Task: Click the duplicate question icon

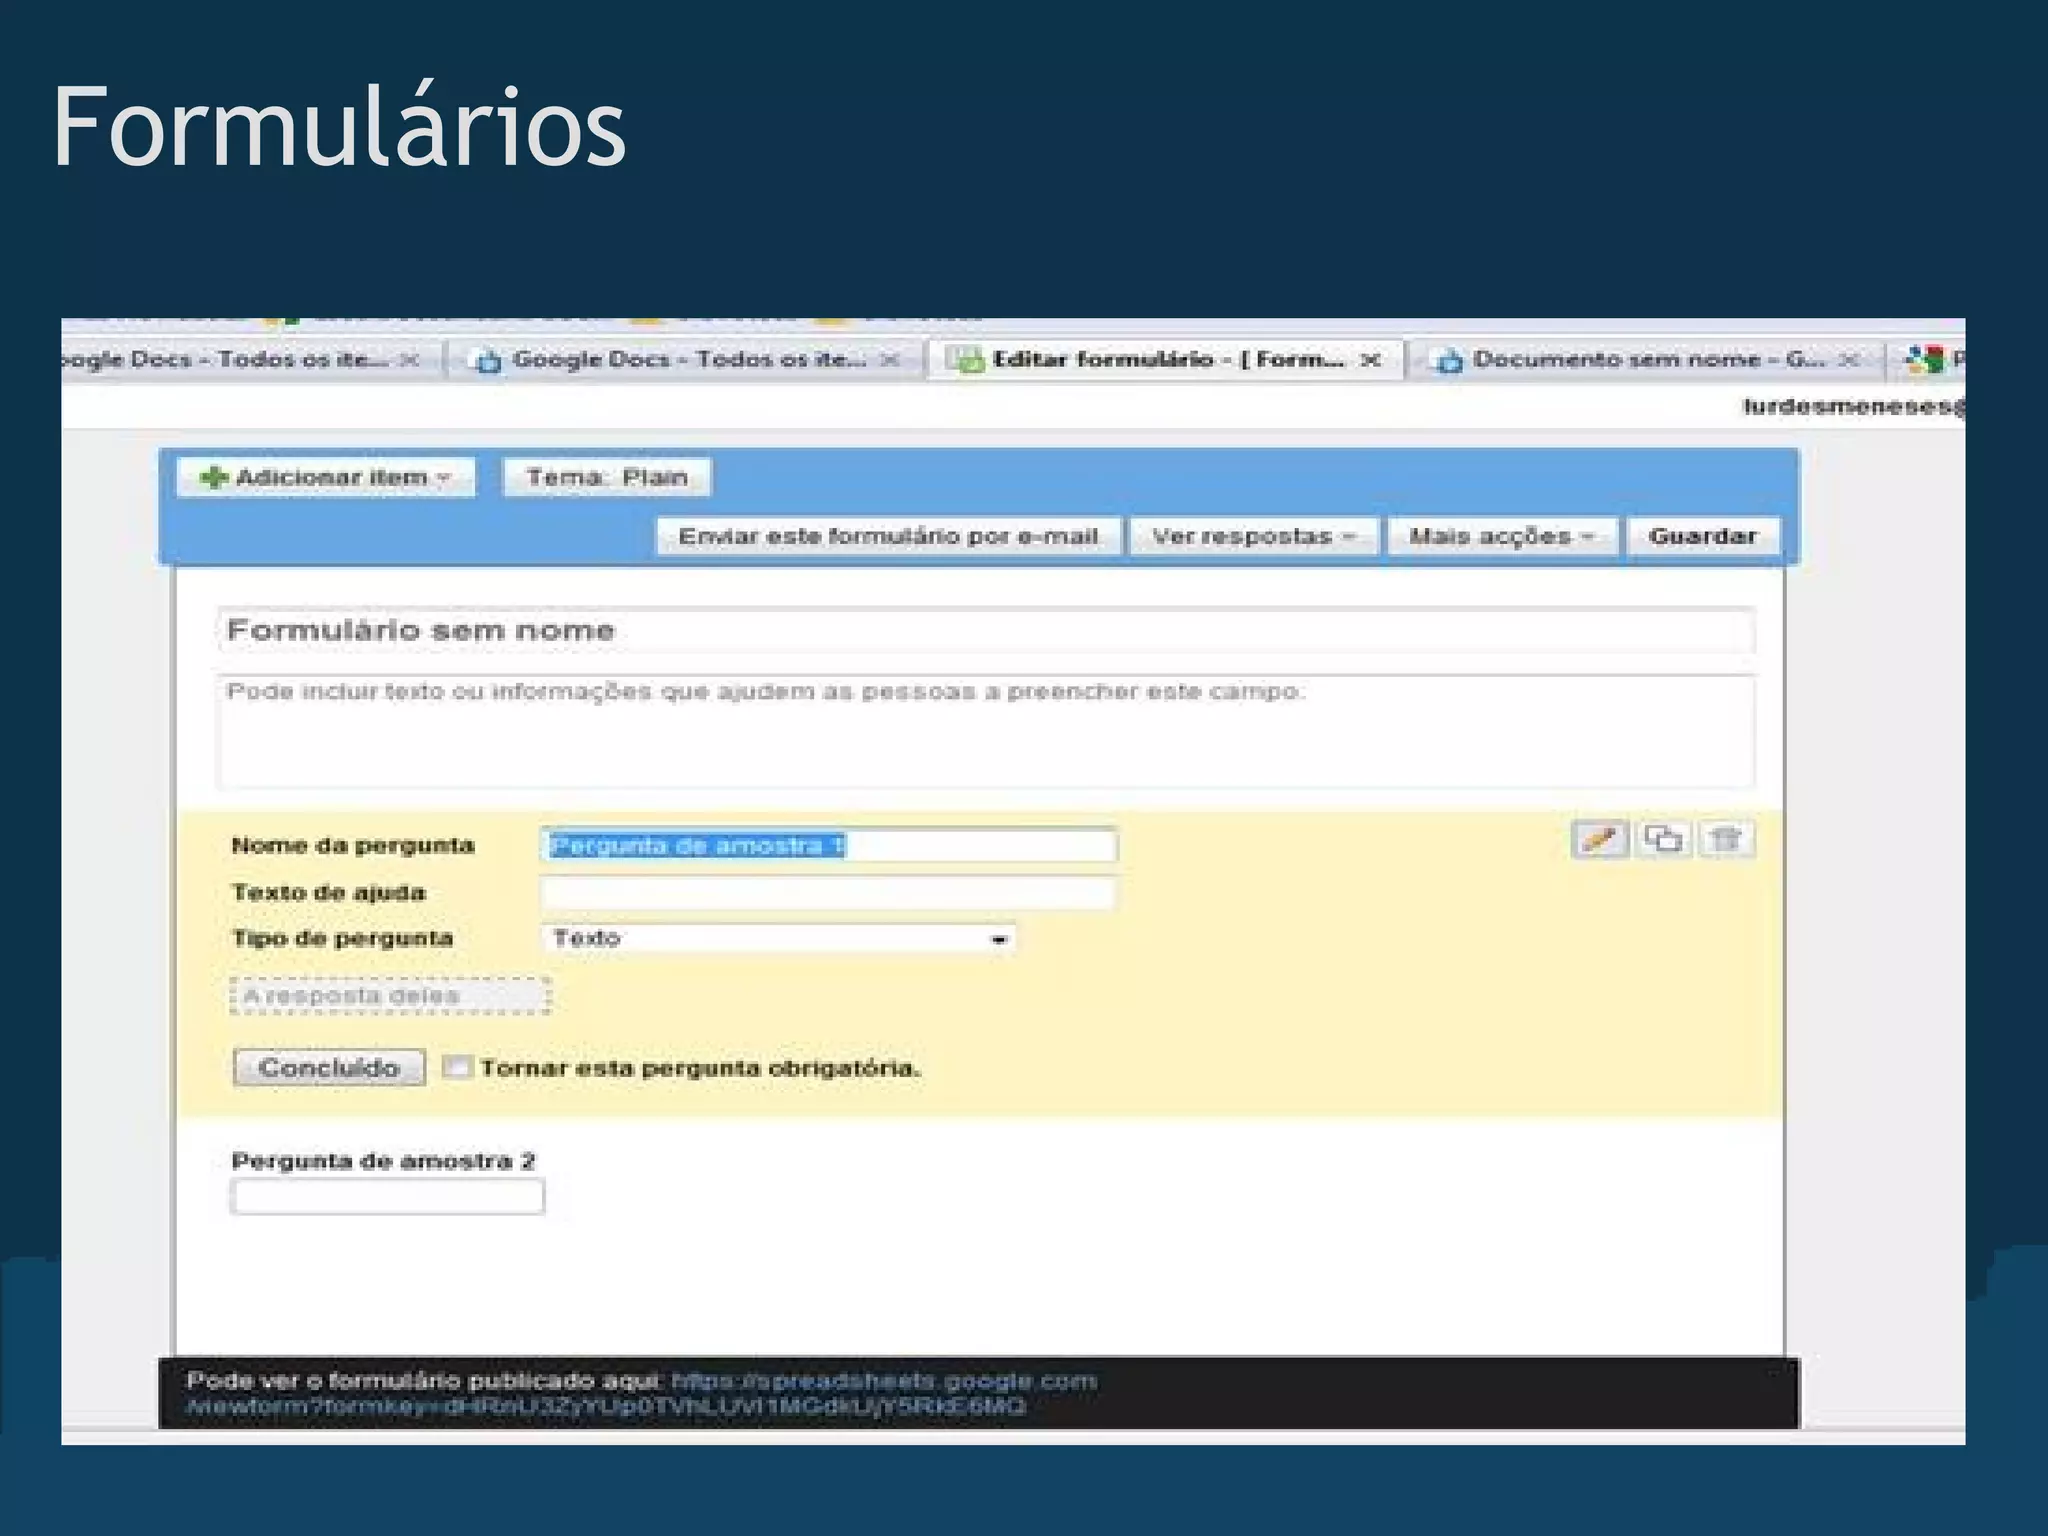Action: [1663, 838]
